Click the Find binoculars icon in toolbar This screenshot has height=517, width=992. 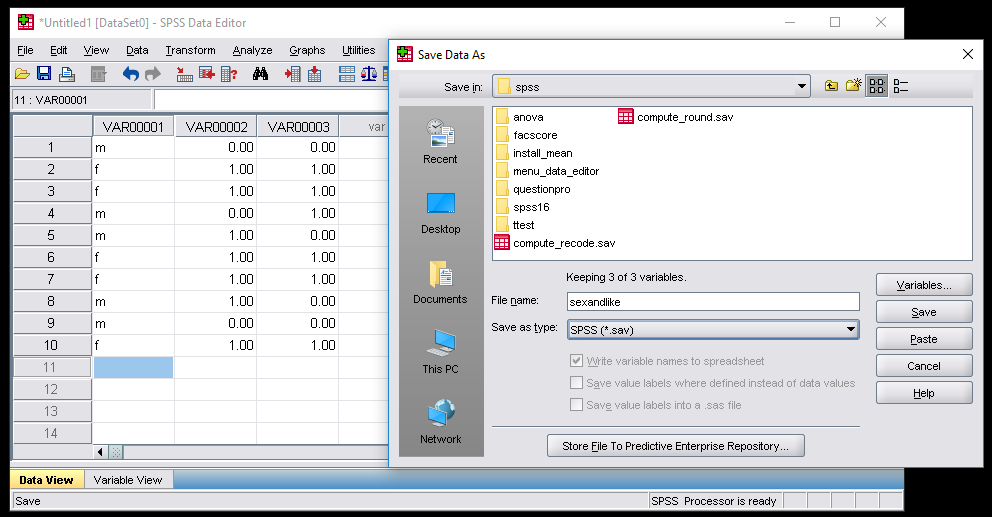coord(261,74)
